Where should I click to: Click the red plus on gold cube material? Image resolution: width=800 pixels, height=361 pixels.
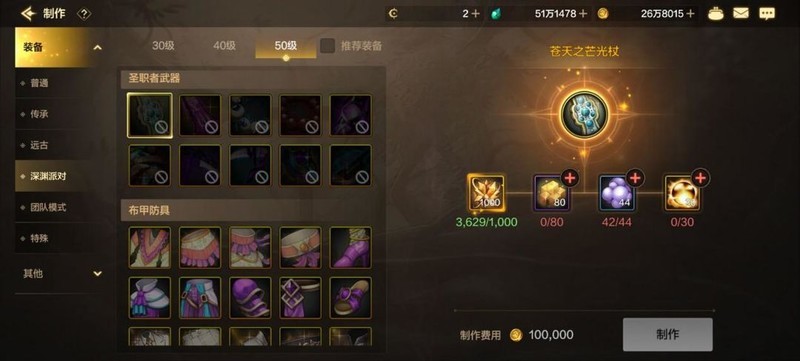[x=569, y=178]
